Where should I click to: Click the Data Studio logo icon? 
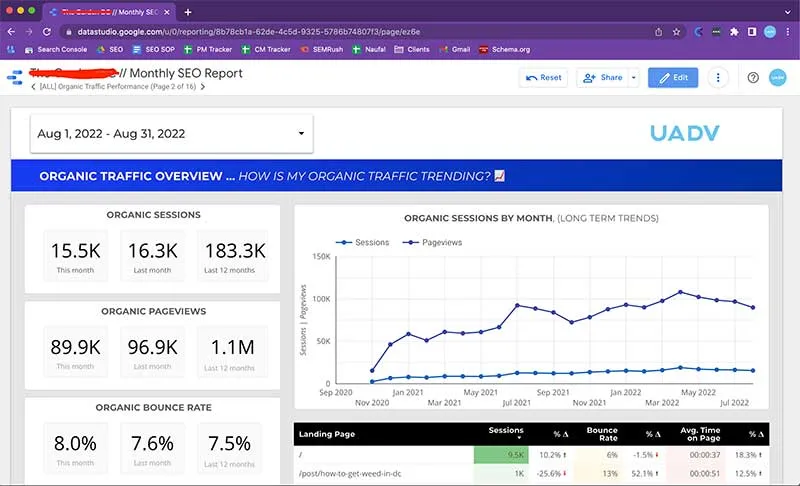(x=15, y=77)
